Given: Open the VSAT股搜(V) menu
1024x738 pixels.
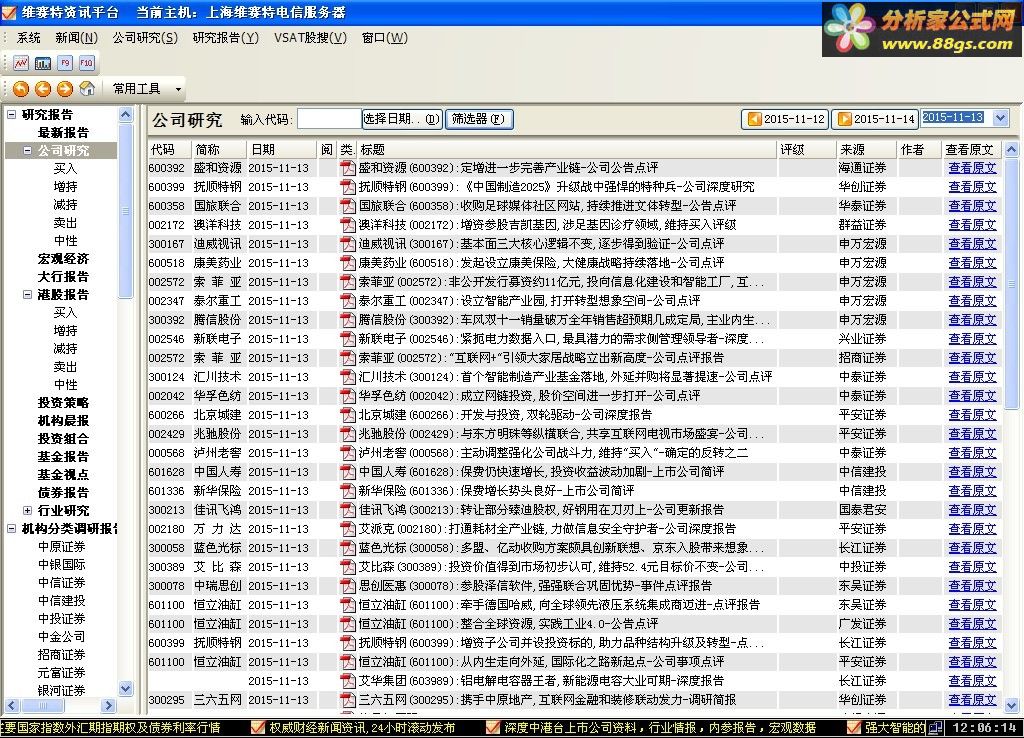Looking at the screenshot, I should [310, 38].
